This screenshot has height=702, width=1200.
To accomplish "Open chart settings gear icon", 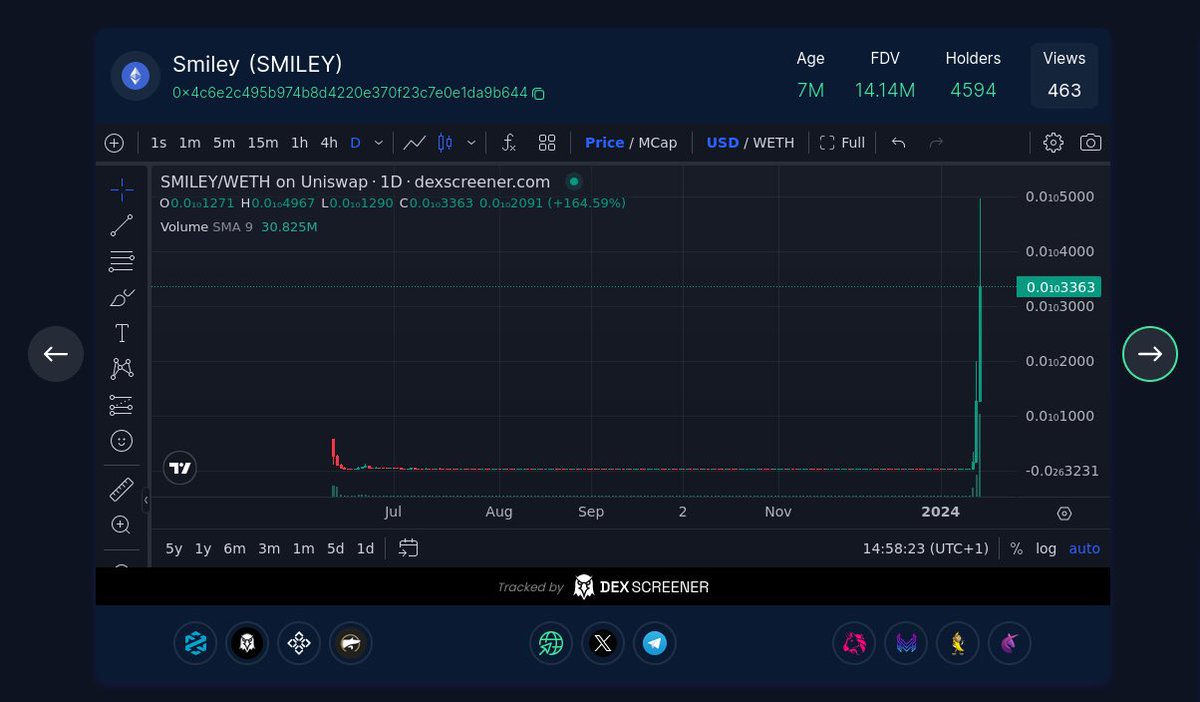I will (x=1053, y=143).
